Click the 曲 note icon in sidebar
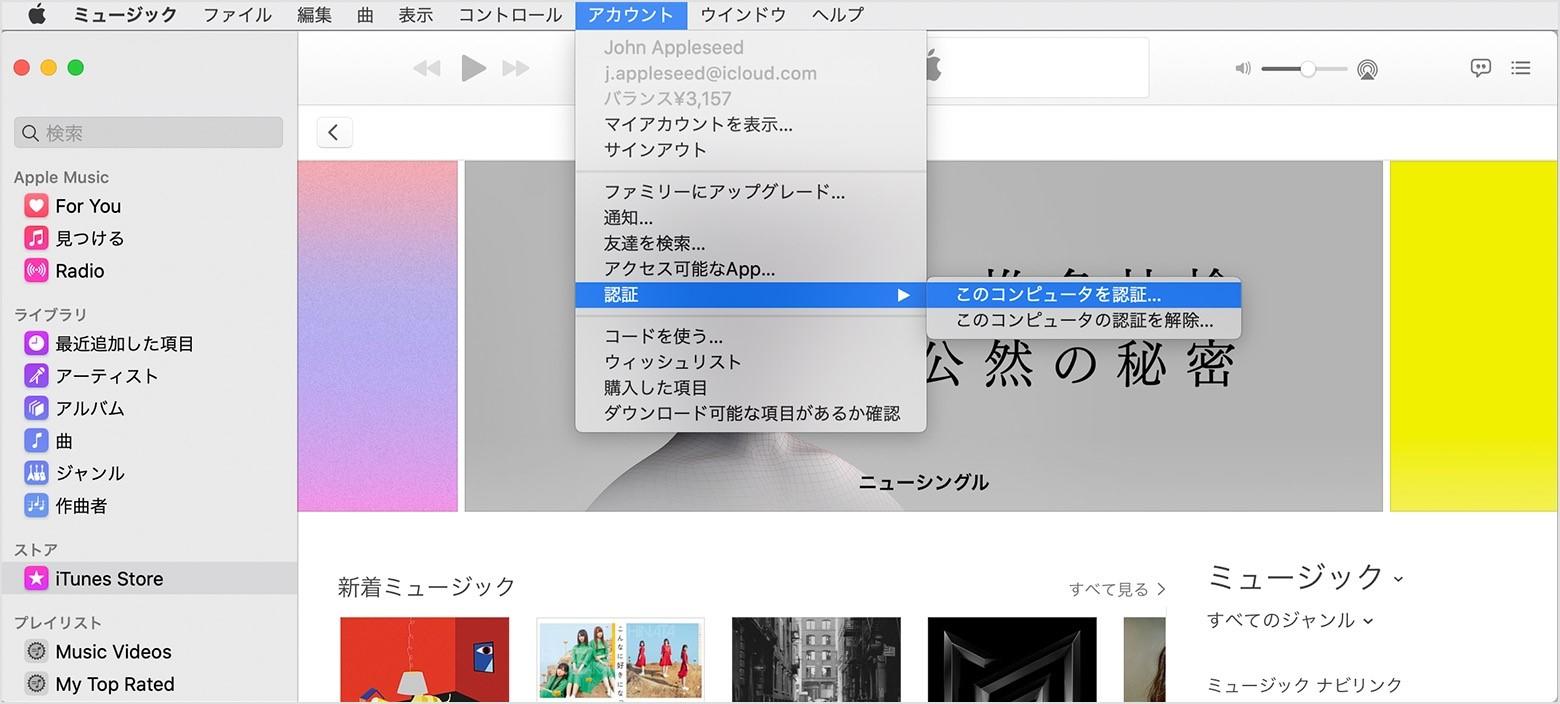The height and width of the screenshot is (704, 1560). [36, 441]
